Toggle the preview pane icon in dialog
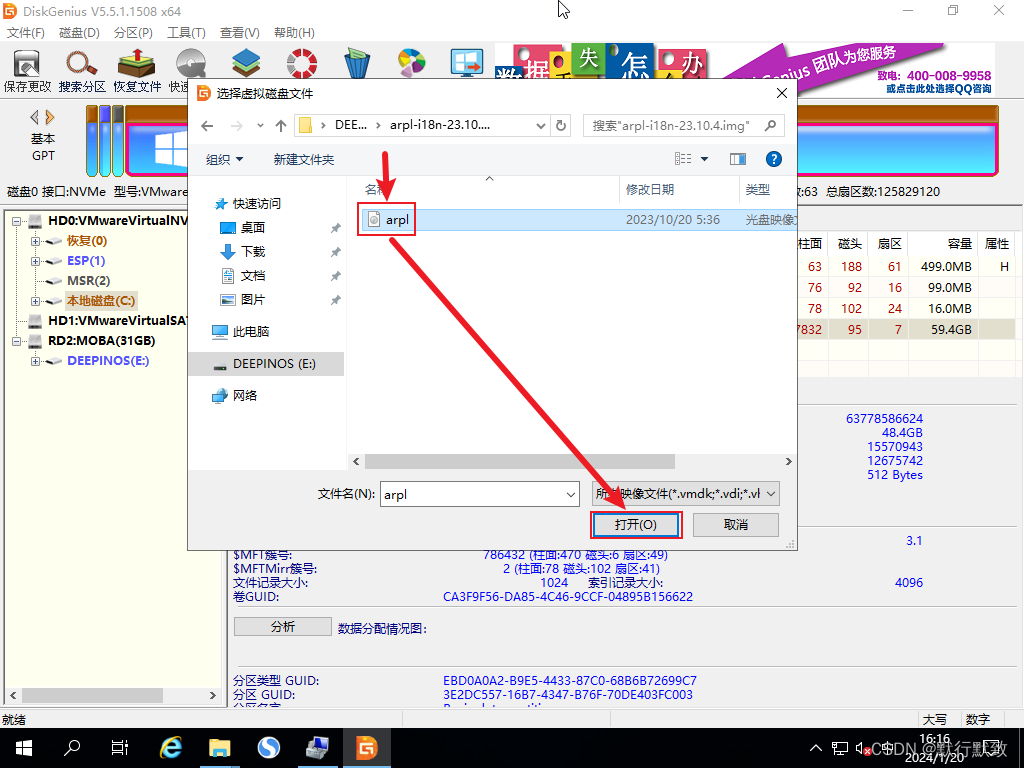The height and width of the screenshot is (768, 1024). 738,159
